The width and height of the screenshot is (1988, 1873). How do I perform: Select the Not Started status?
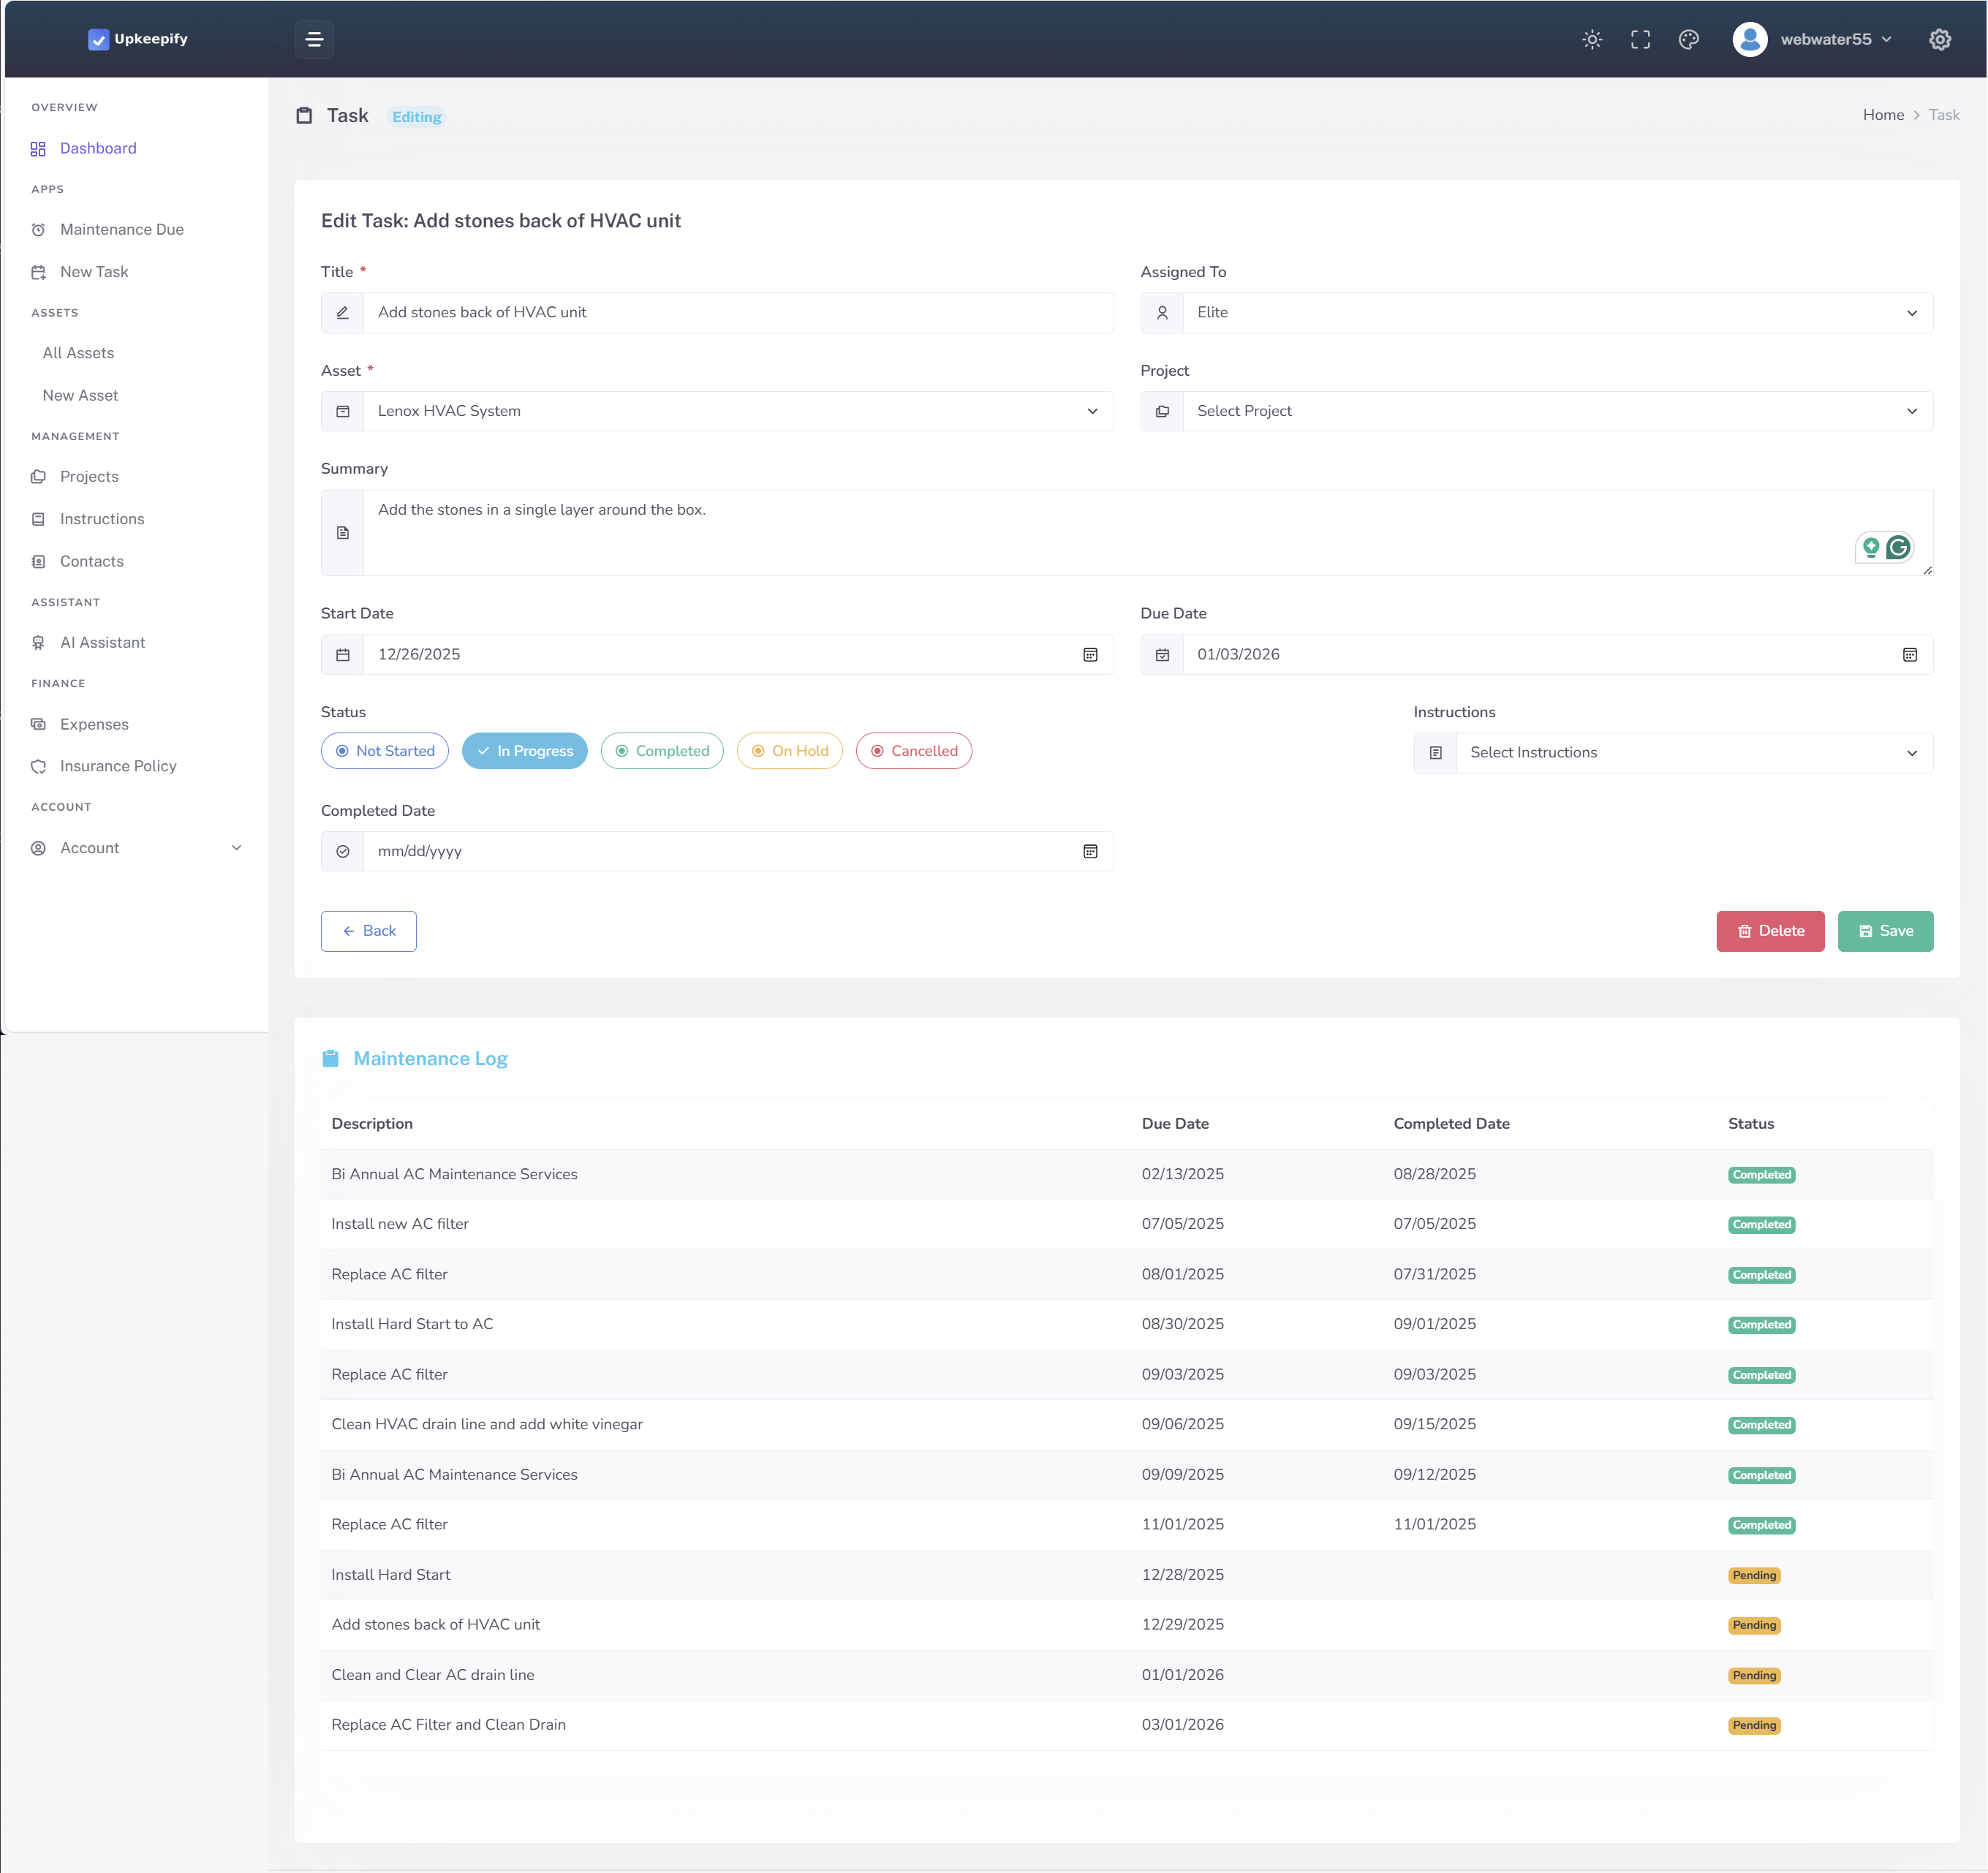pyautogui.click(x=385, y=750)
